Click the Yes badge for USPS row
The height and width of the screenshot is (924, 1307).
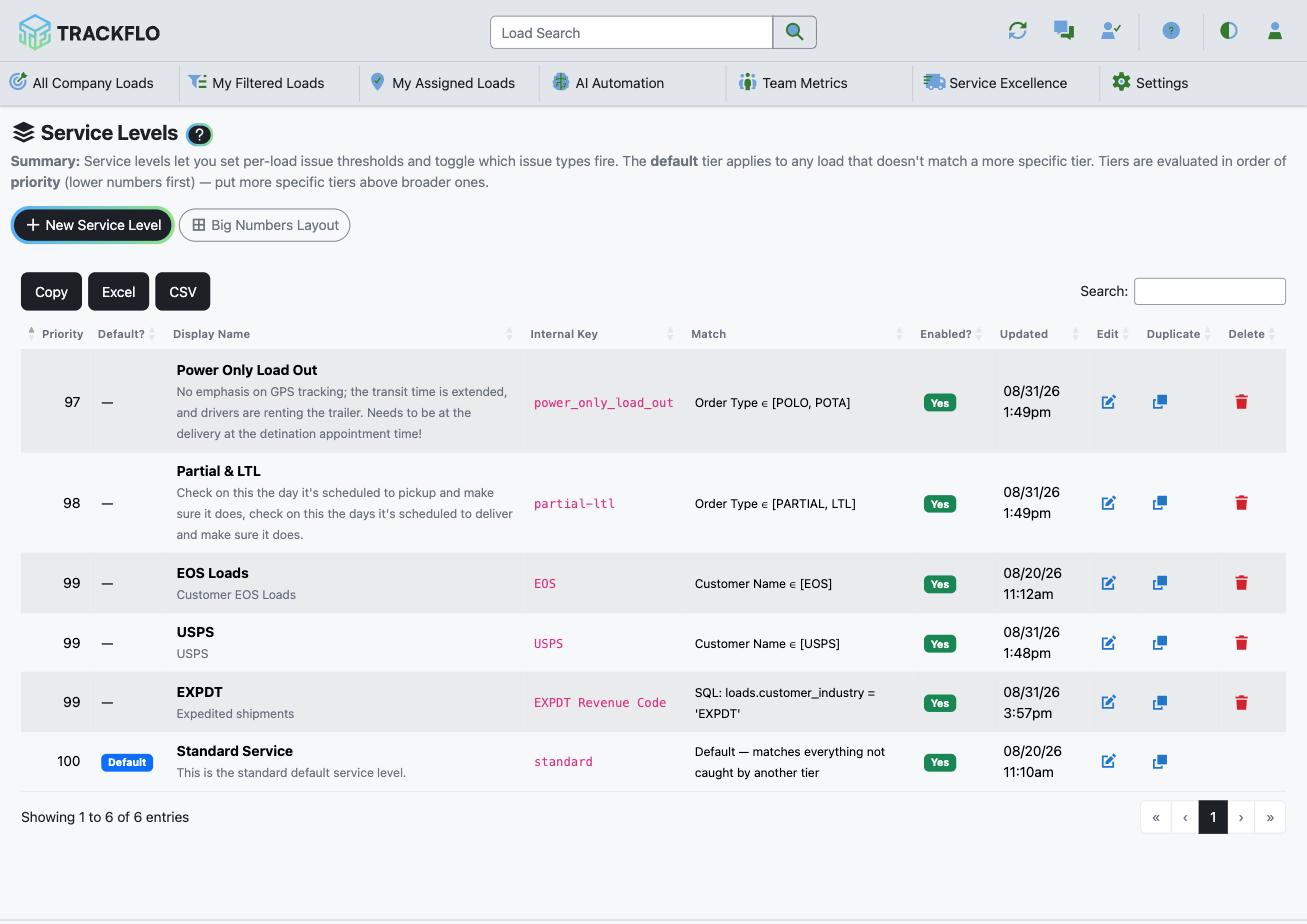coord(940,644)
